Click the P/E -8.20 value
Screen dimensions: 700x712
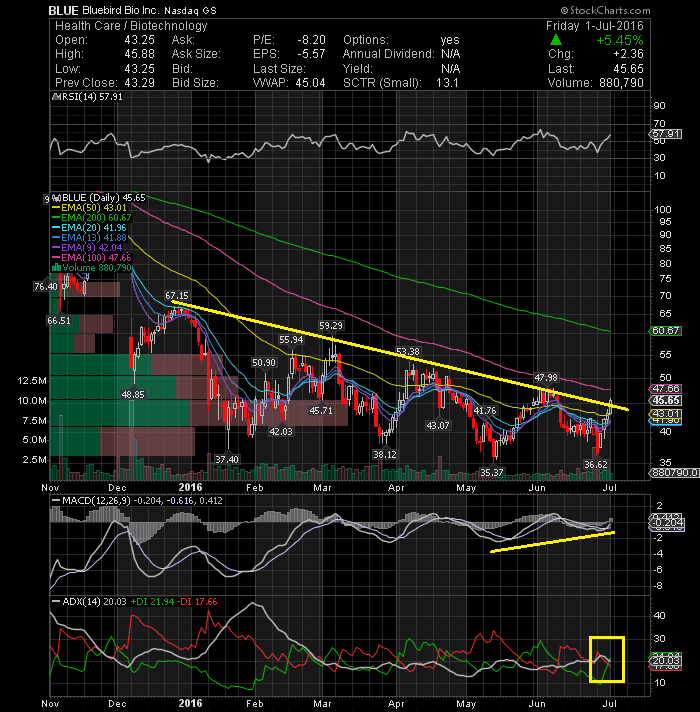click(311, 40)
